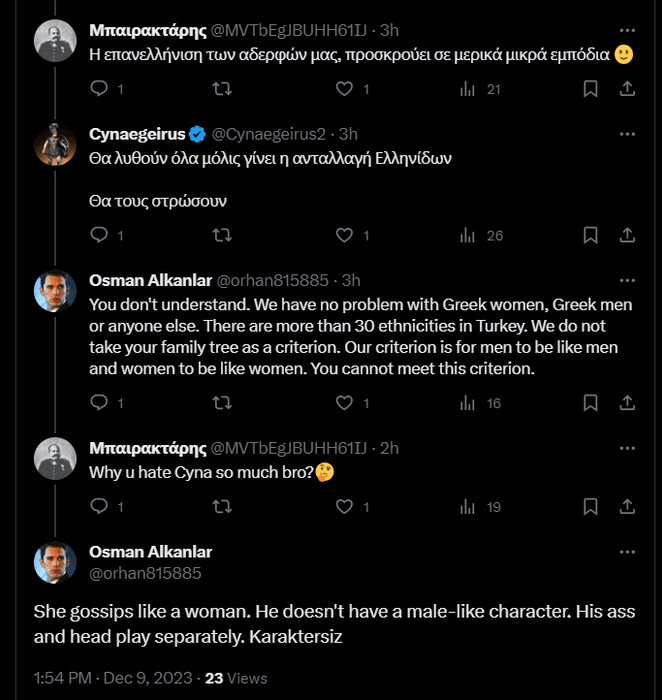Share Μπαιρακτάρης' first tweet
Viewport: 662px width, 700px height.
(x=627, y=89)
